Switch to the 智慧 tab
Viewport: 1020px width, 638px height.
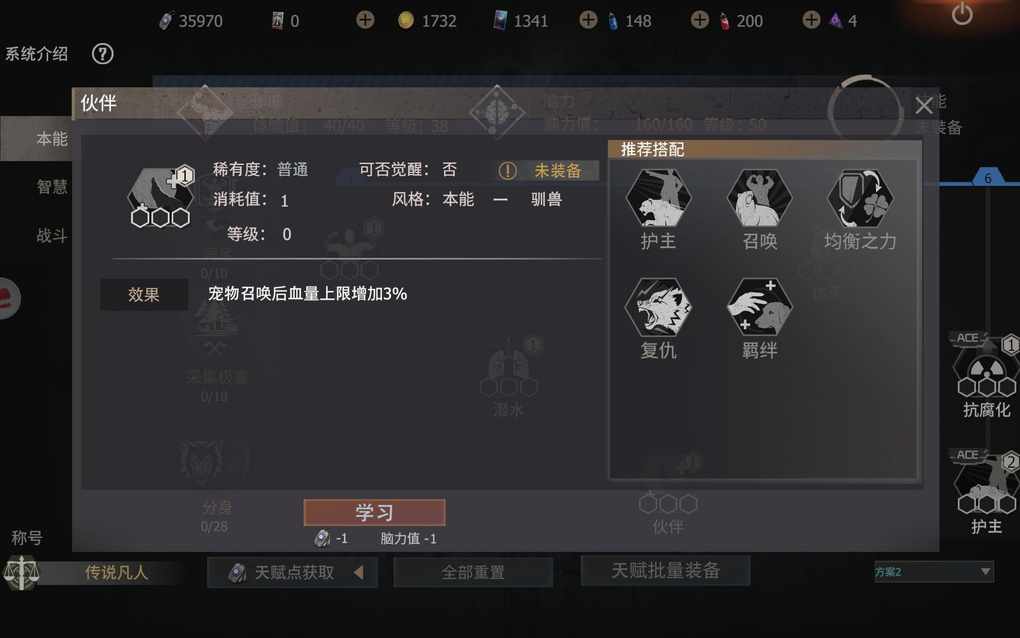pos(52,187)
